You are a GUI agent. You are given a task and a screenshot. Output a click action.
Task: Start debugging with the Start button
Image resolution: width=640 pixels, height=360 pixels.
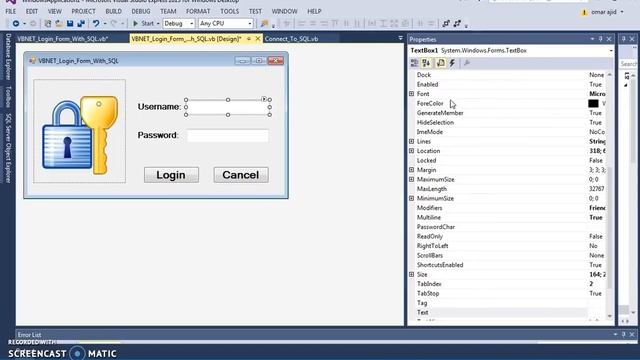pos(143,24)
